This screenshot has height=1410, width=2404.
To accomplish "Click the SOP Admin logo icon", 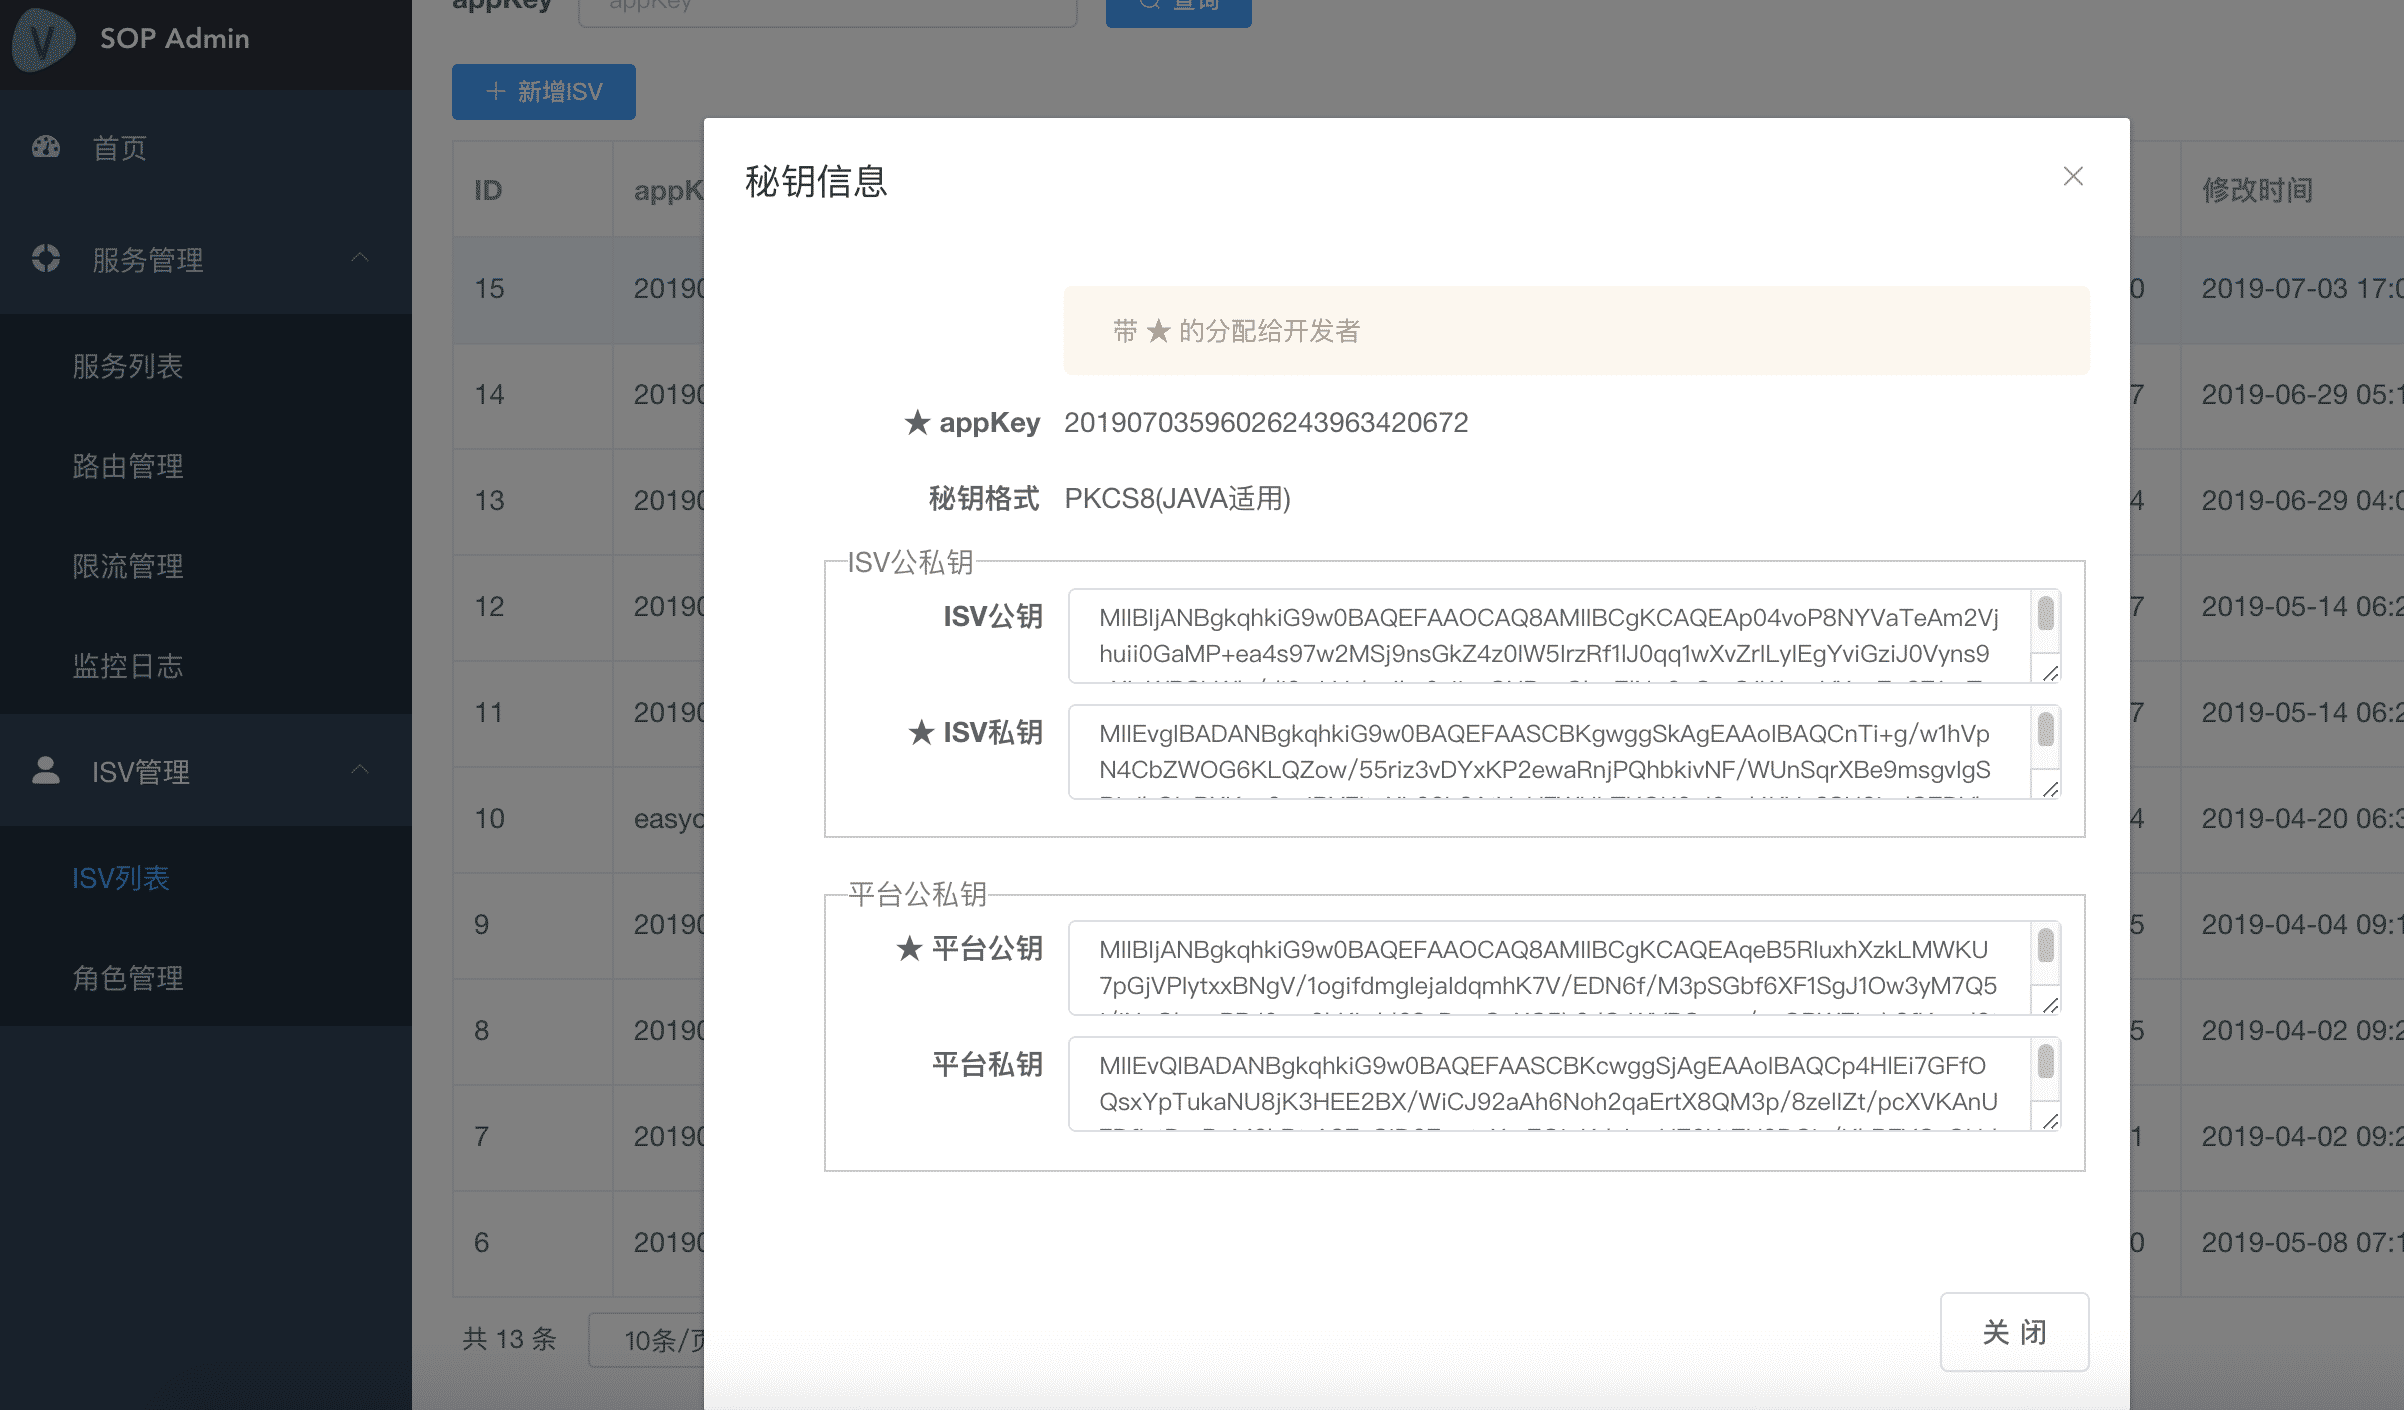I will [x=42, y=40].
